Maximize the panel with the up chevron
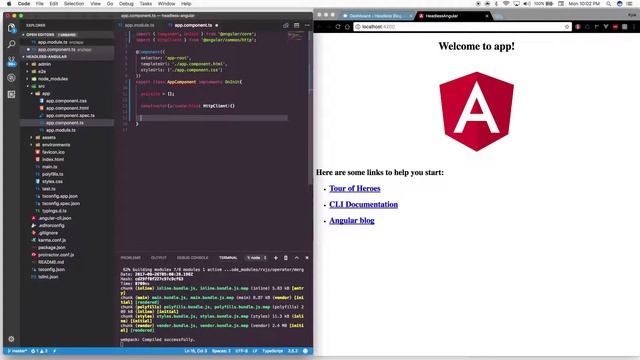This screenshot has height=360, width=640. (296, 258)
